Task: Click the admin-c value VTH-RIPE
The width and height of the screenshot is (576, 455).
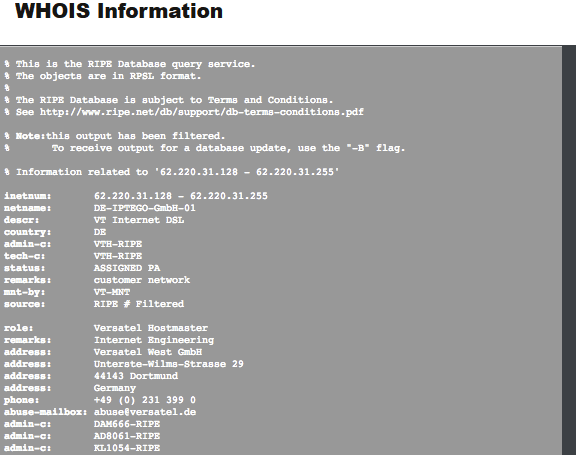Action: 118,244
